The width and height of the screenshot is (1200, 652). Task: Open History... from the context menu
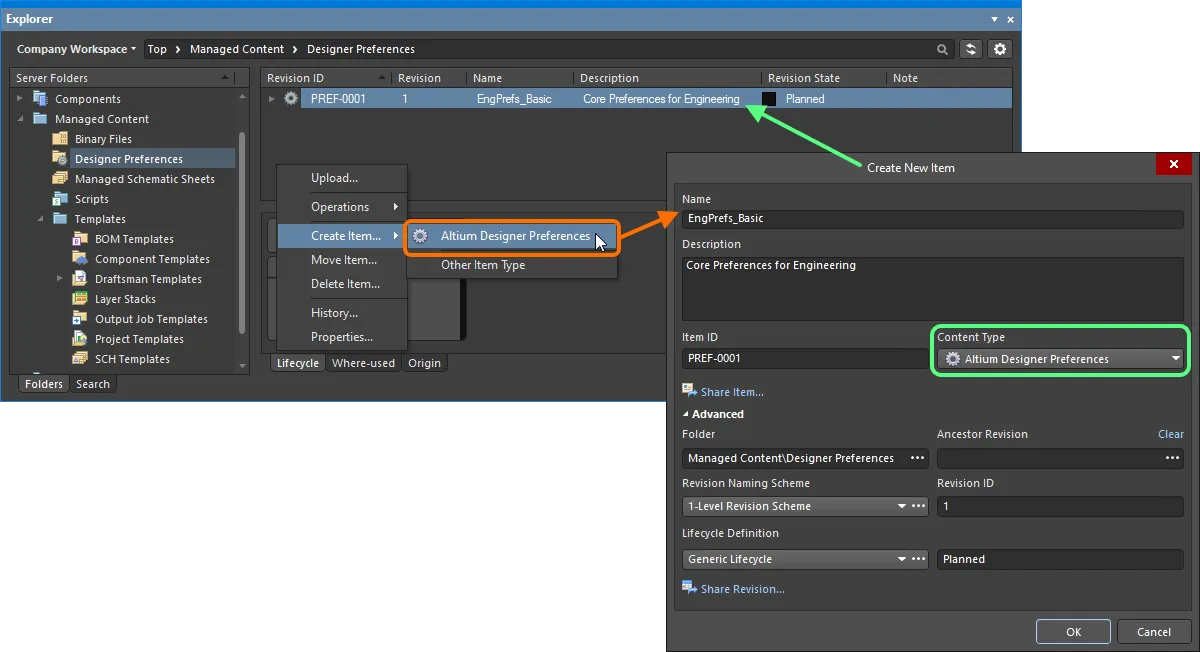click(342, 313)
